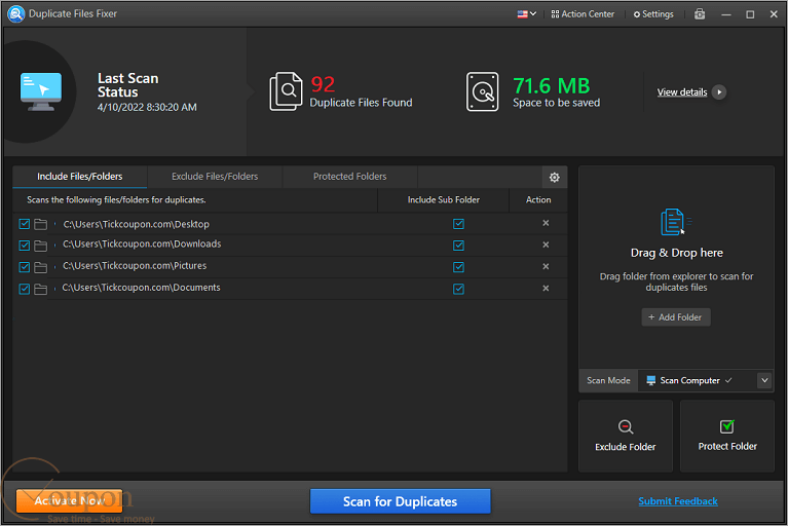This screenshot has height=526, width=788.
Task: Toggle Include Sub Folder for Downloads
Action: coord(458,245)
